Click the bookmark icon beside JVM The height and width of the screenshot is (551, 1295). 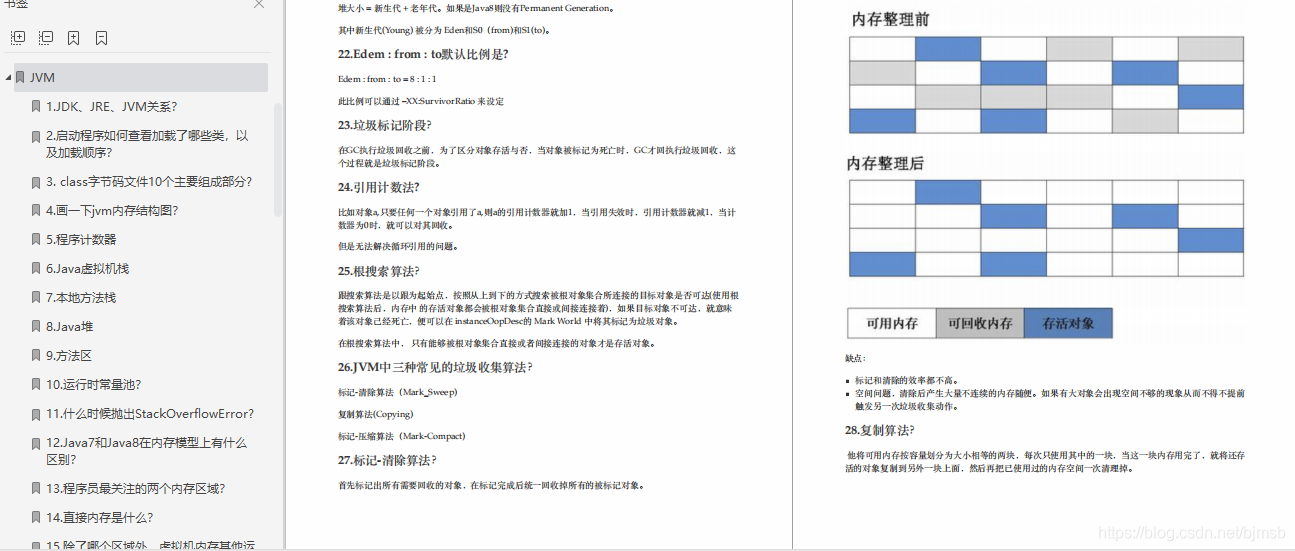(20, 78)
